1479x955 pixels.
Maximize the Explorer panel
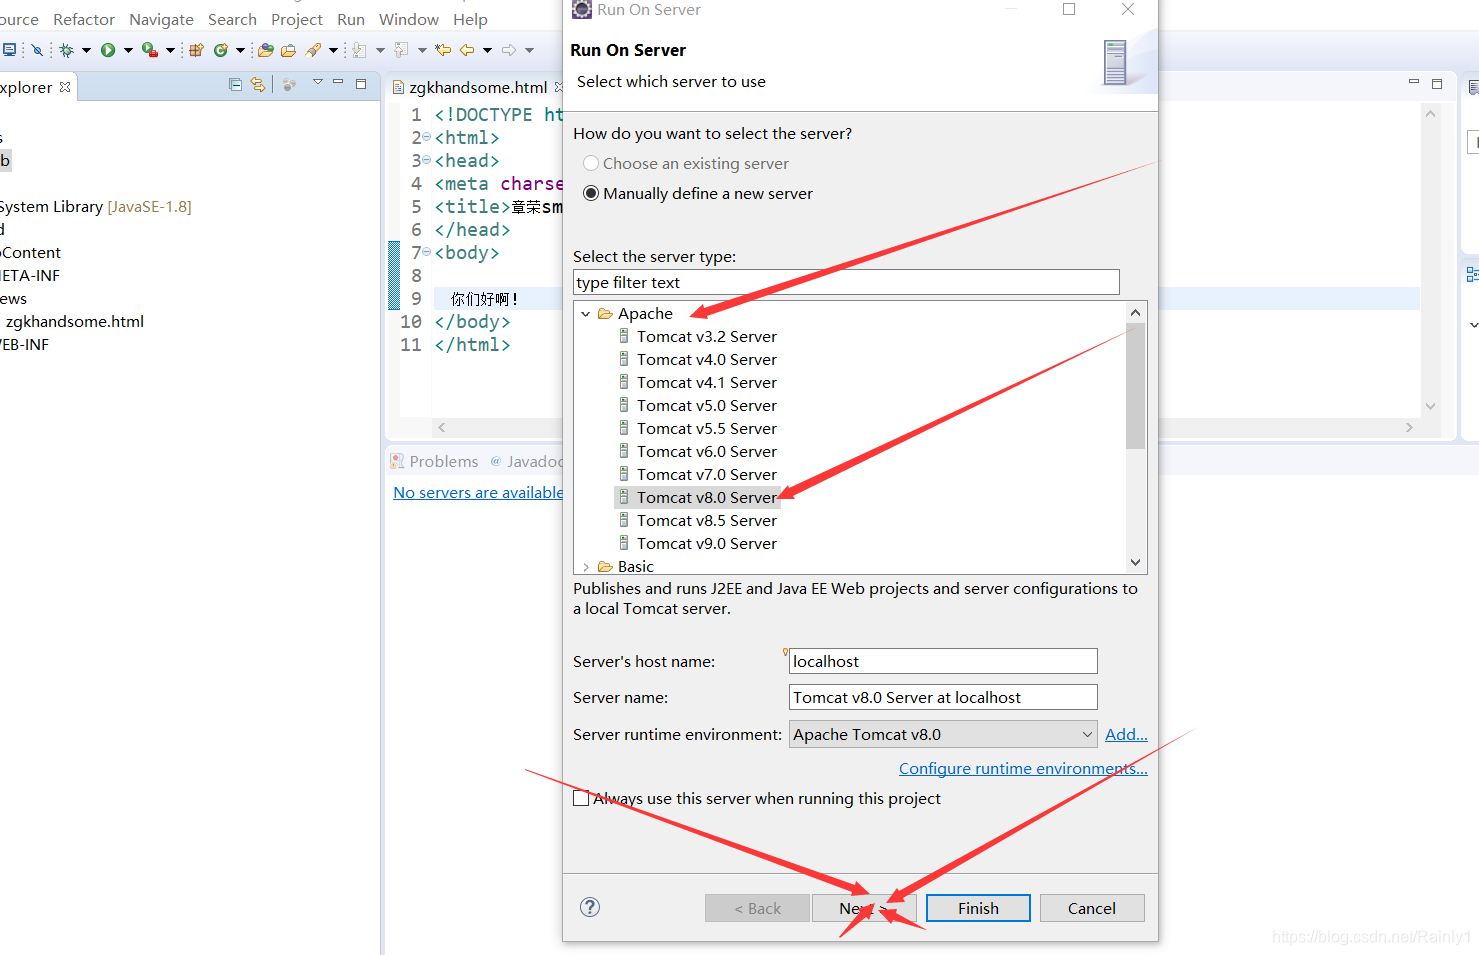[361, 84]
